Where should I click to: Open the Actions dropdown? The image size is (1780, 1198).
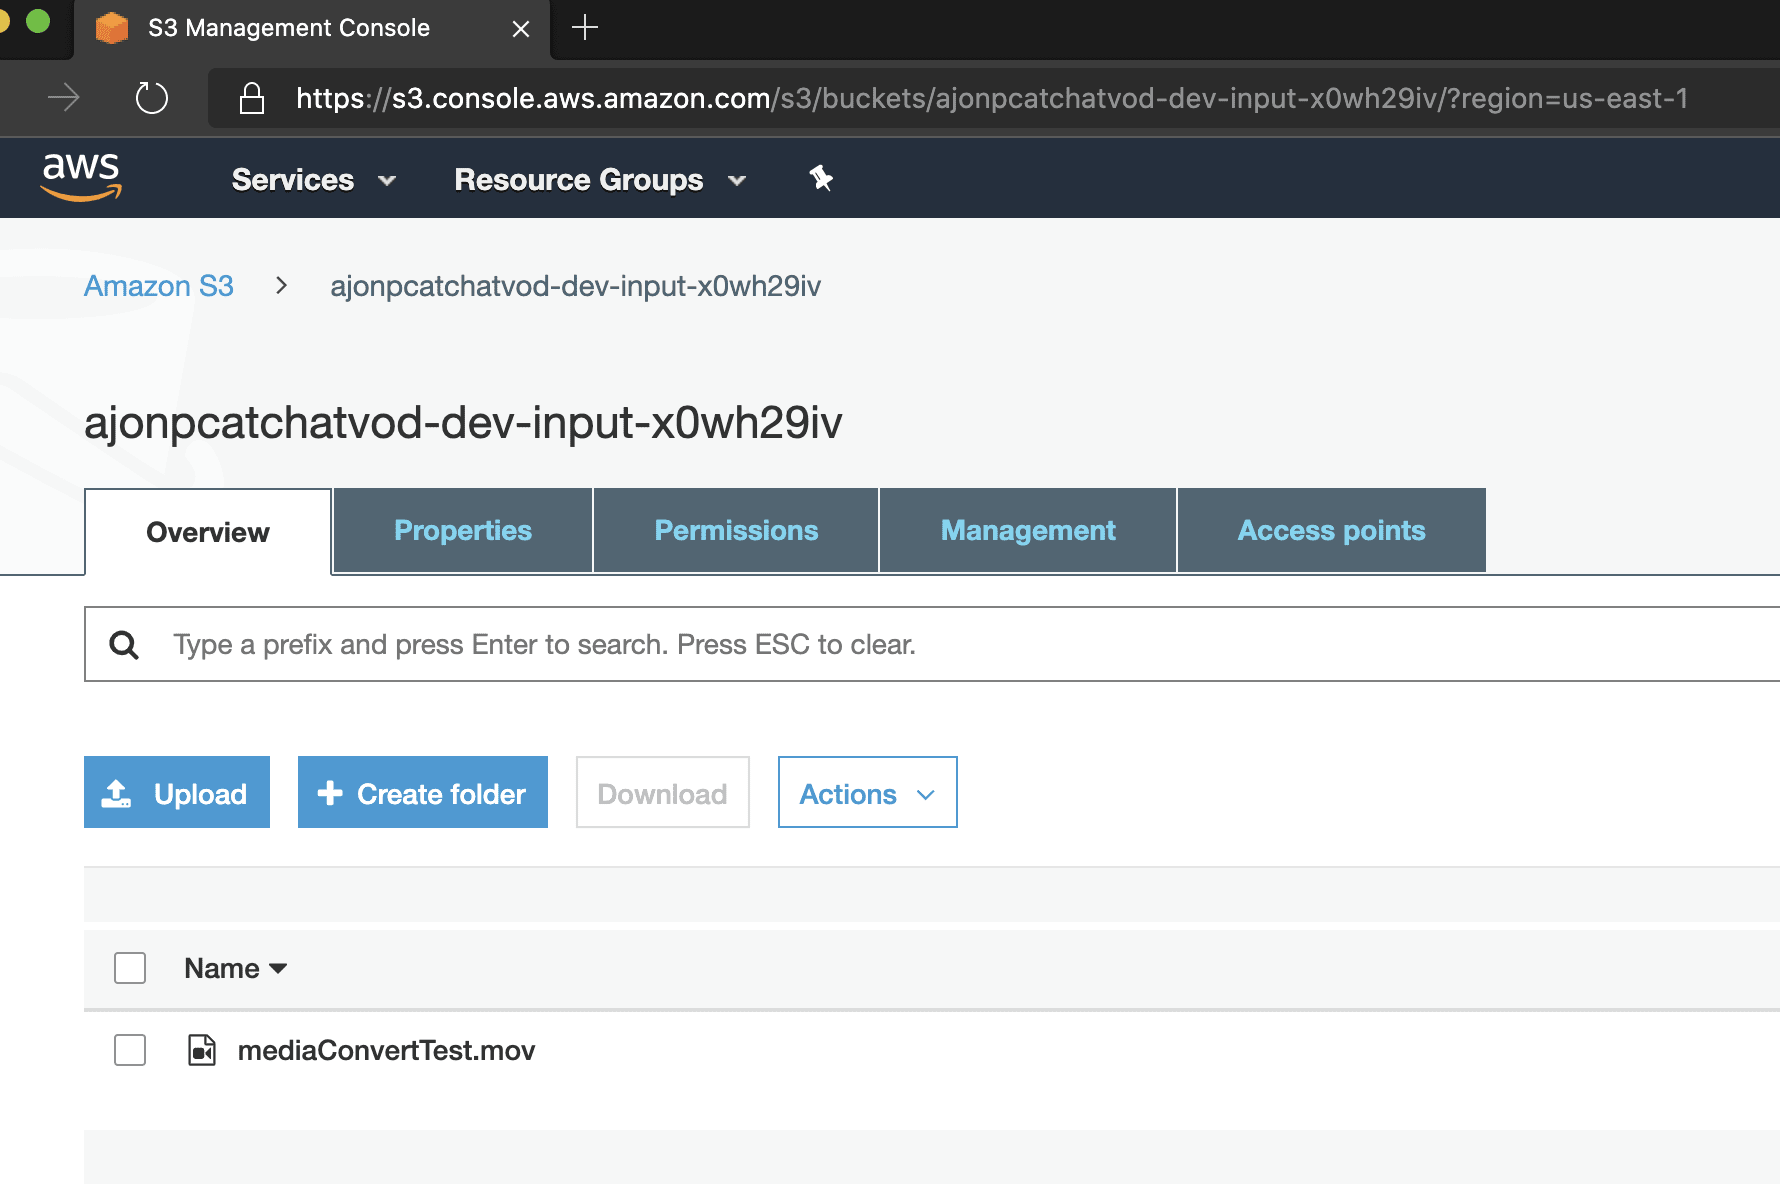coord(868,792)
